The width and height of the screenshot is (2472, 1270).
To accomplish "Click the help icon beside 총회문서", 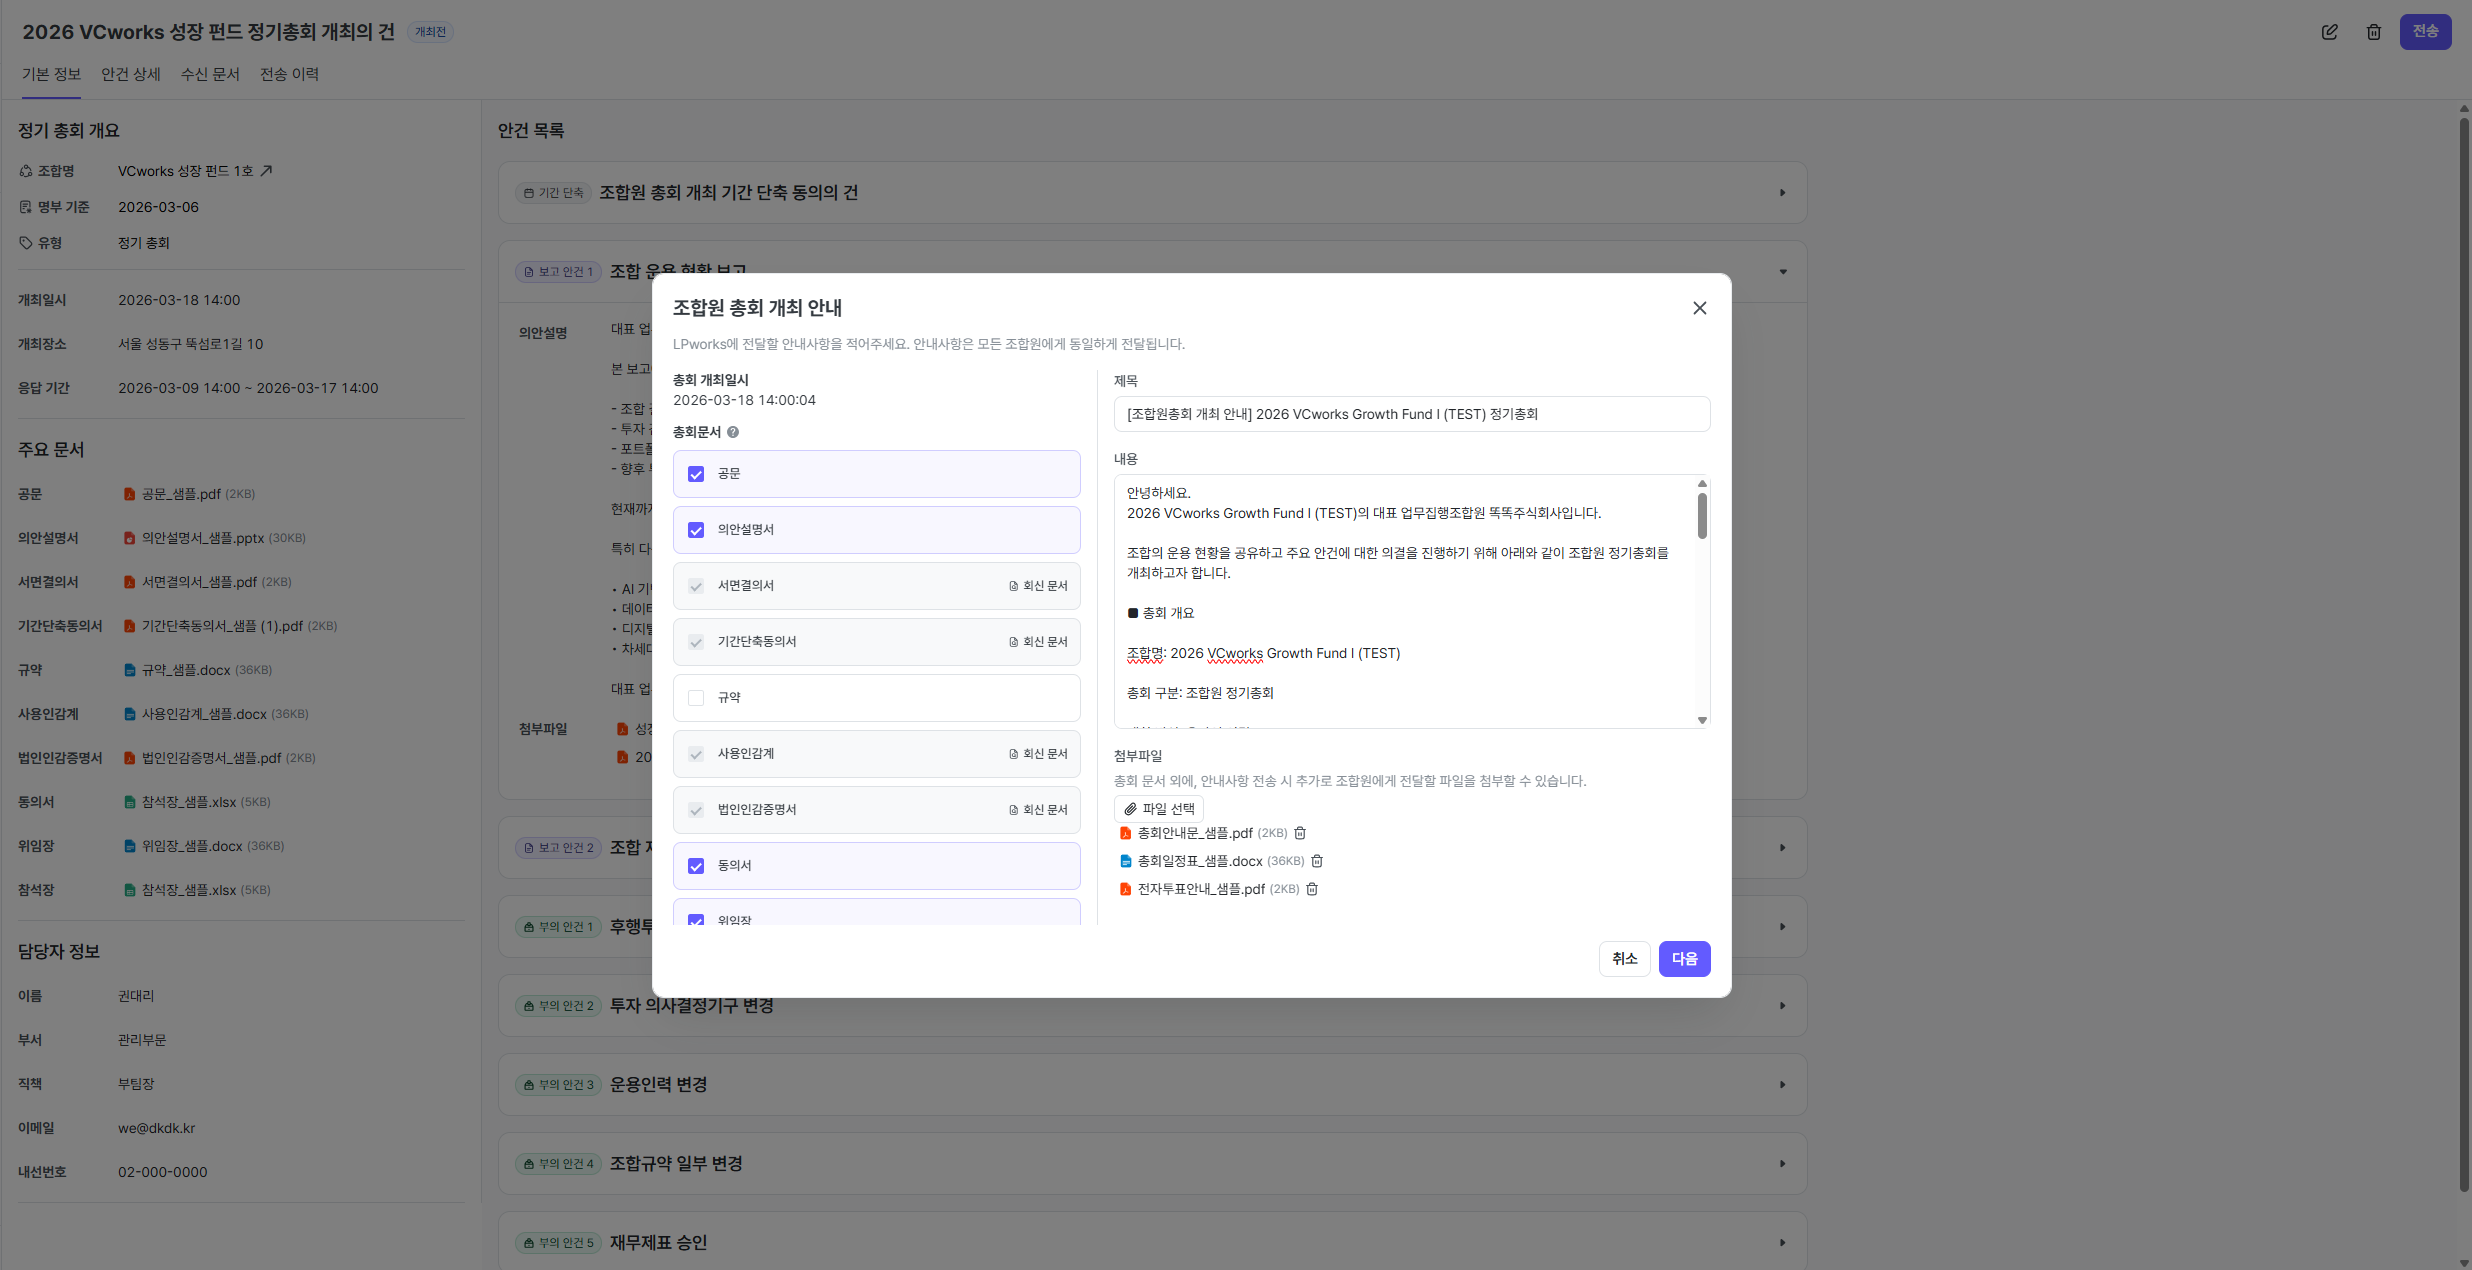I will point(733,432).
